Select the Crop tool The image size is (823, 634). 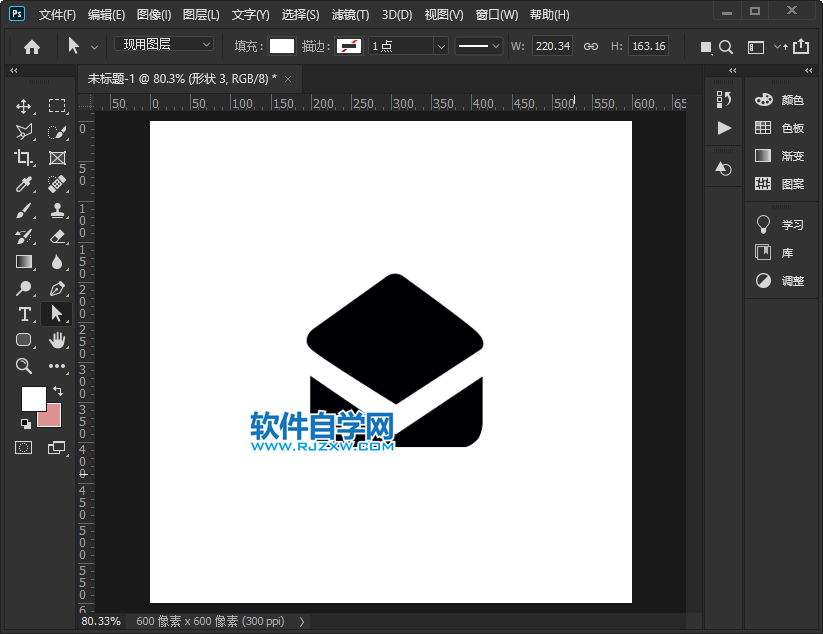(x=24, y=157)
